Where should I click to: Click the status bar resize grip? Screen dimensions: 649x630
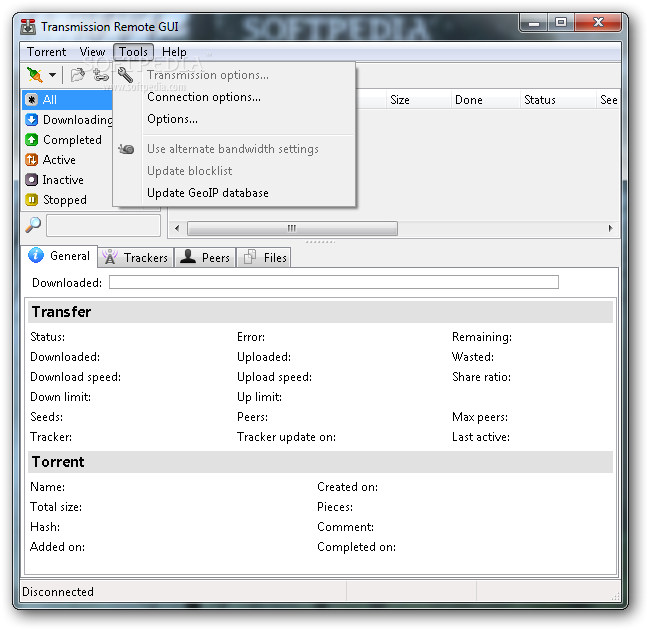[615, 596]
